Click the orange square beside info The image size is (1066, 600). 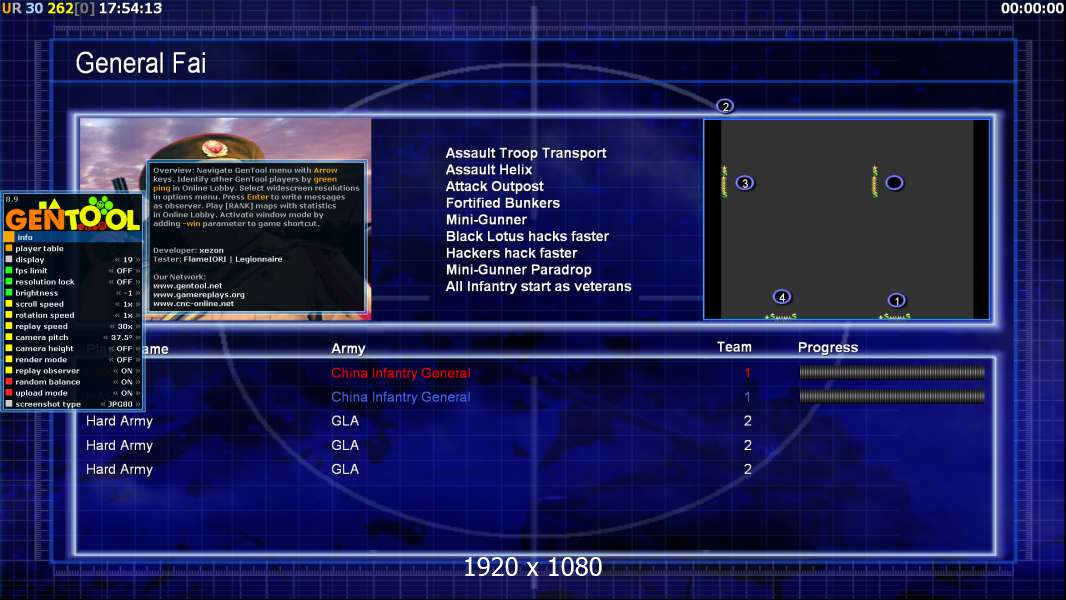point(9,237)
